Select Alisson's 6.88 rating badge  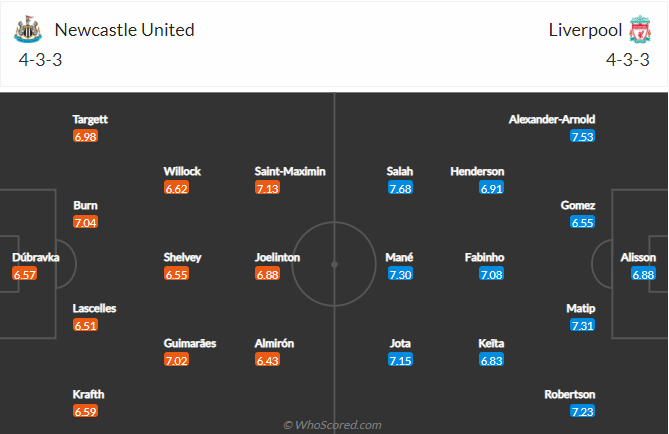click(643, 274)
